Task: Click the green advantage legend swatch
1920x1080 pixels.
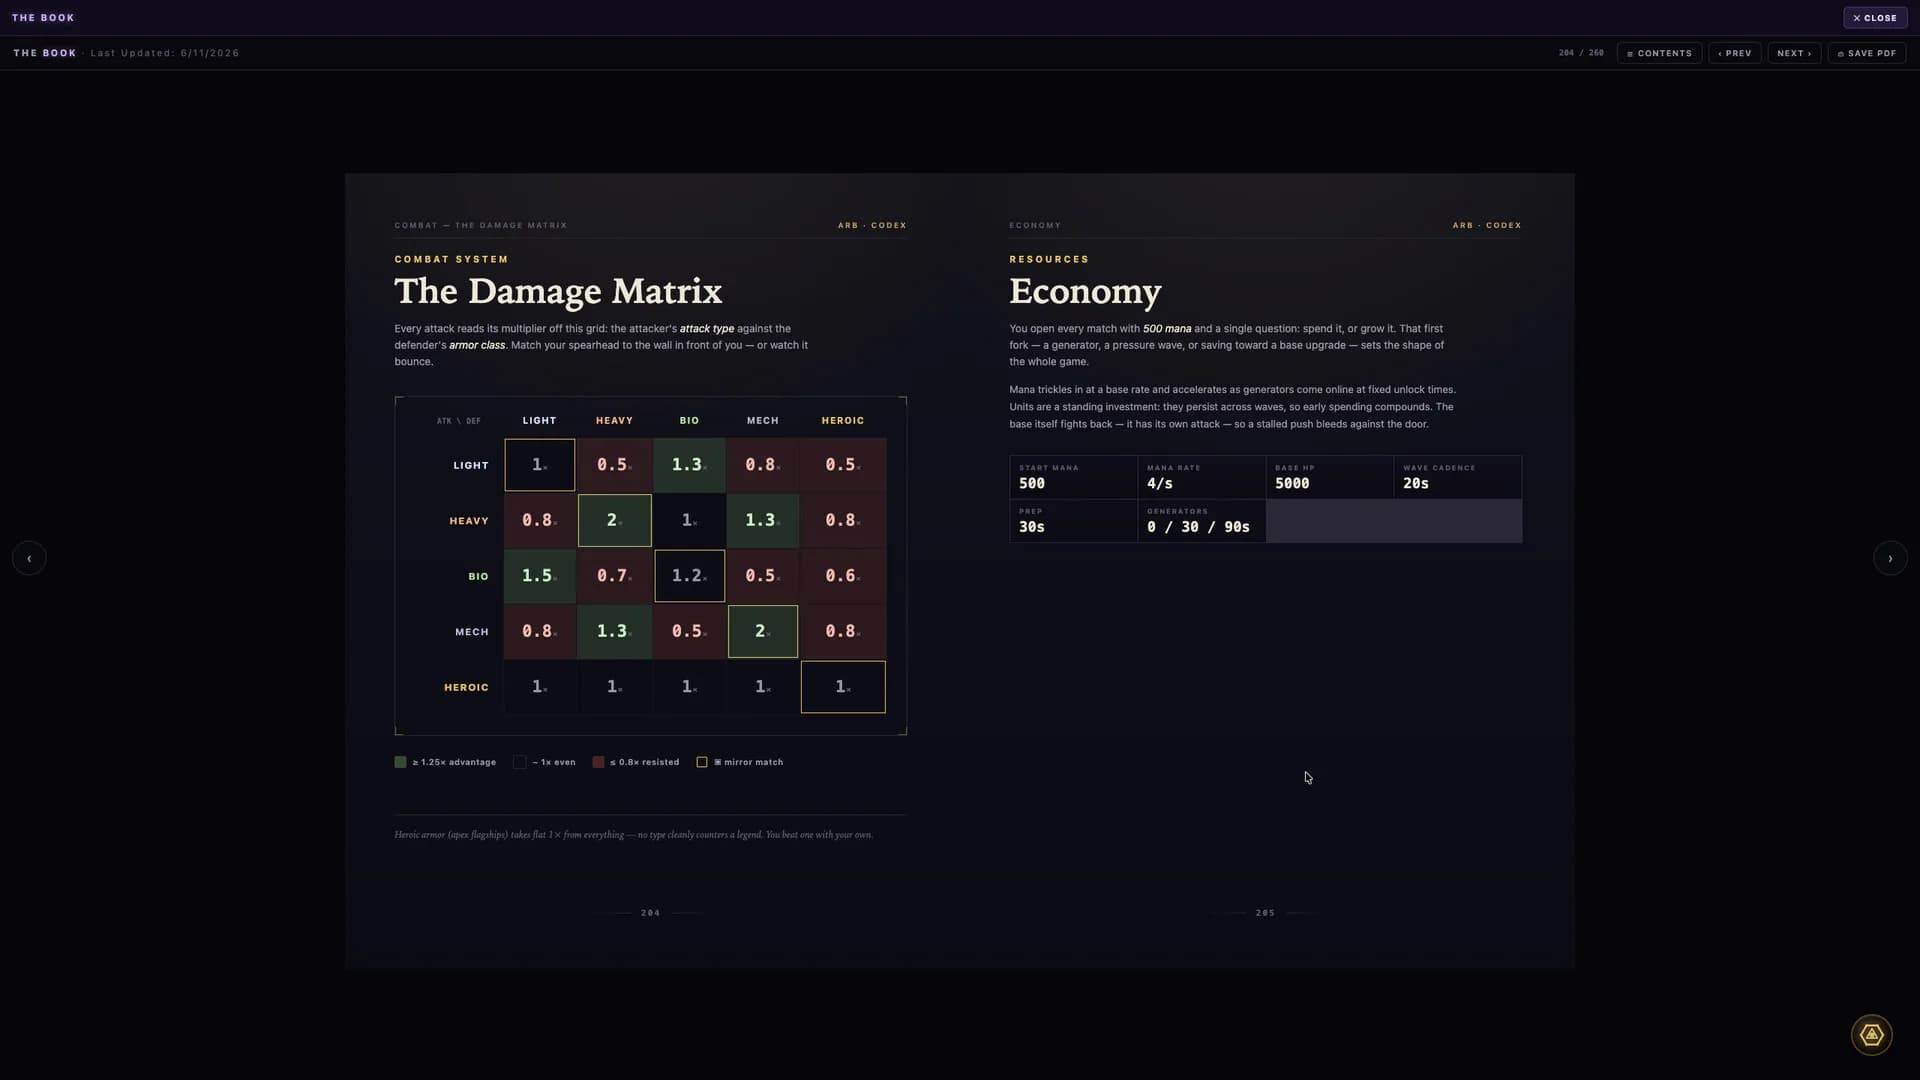Action: pyautogui.click(x=400, y=762)
